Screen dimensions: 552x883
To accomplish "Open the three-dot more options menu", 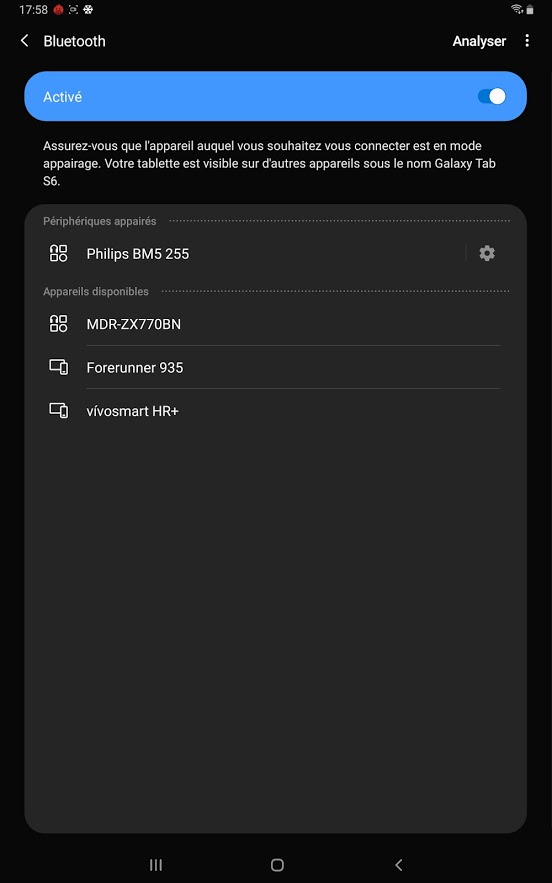I will coord(527,41).
